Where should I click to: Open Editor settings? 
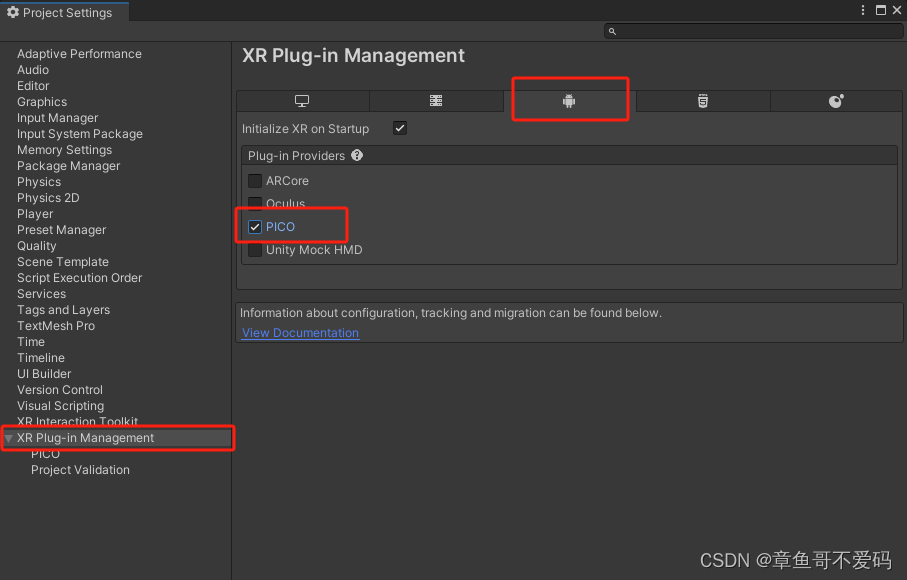click(33, 86)
